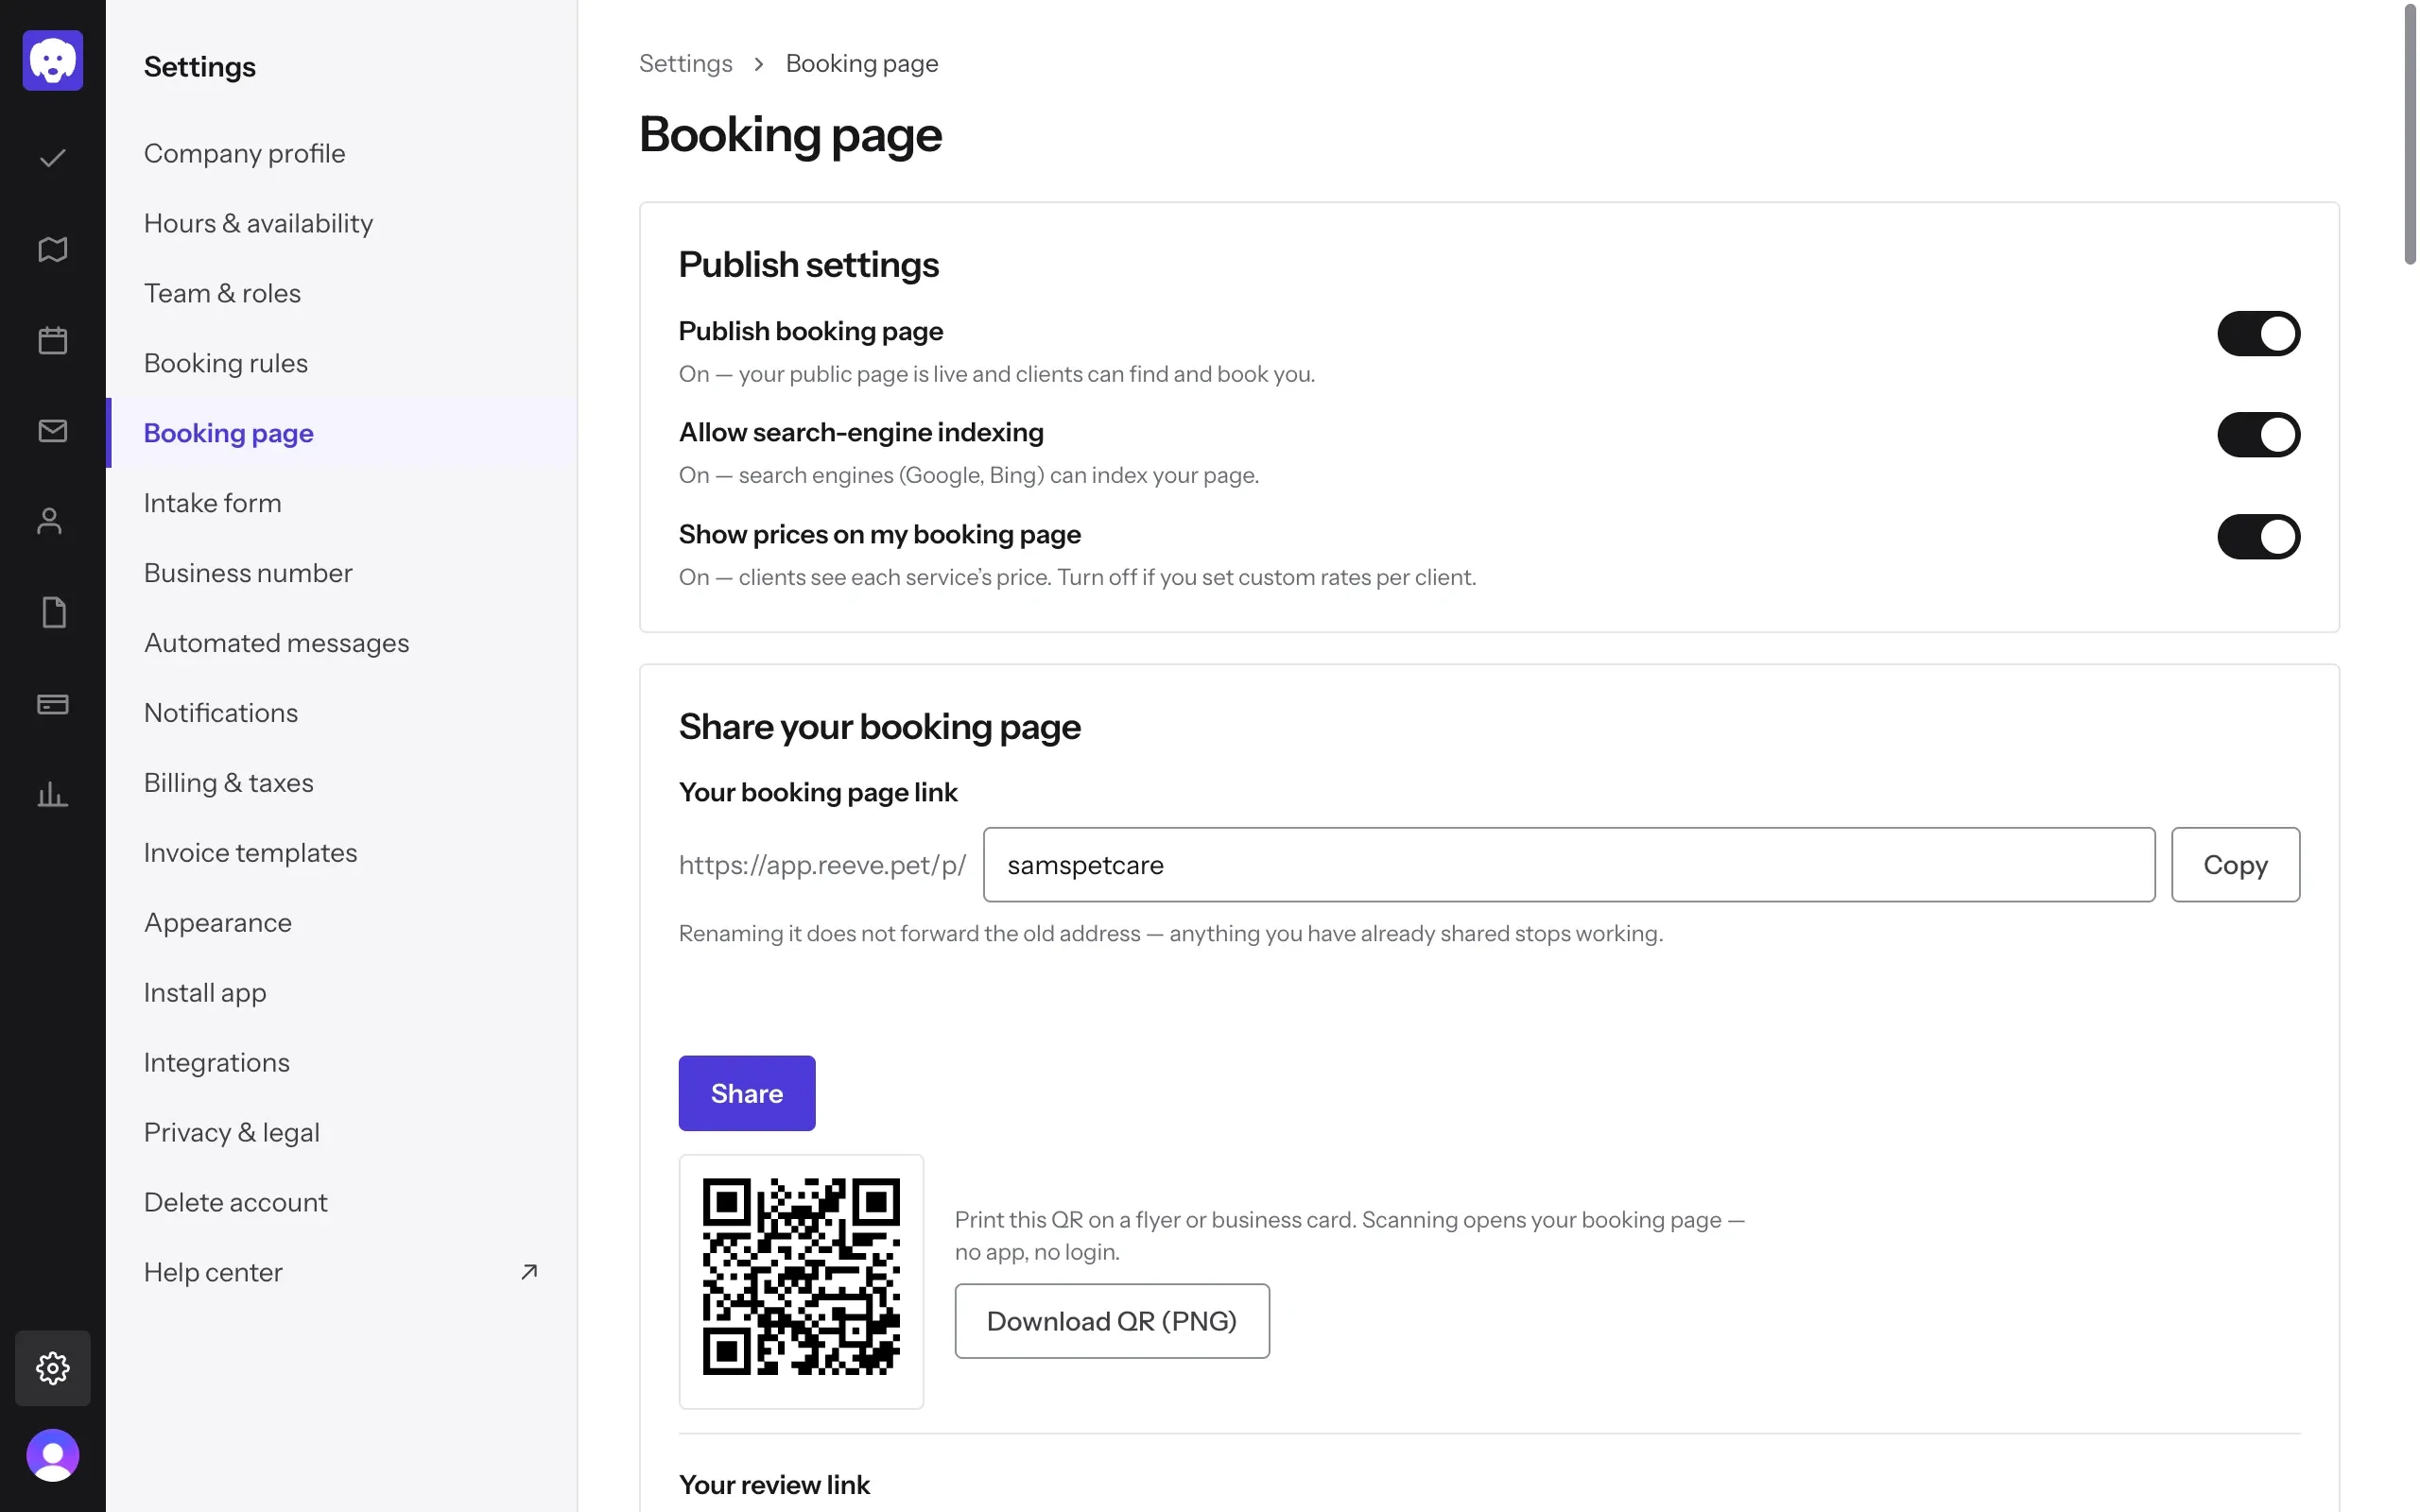Click the booking page QR code image
Viewport: 2420px width, 1512px height.
801,1277
